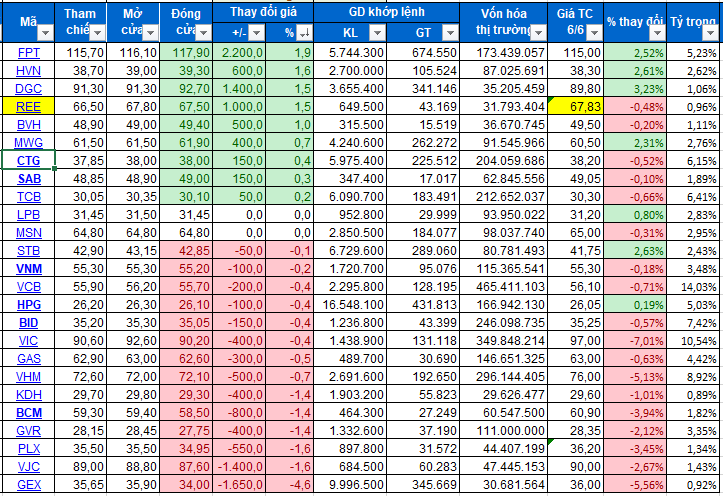Open the VCB ticker link
This screenshot has height=496, width=723.
pos(29,287)
